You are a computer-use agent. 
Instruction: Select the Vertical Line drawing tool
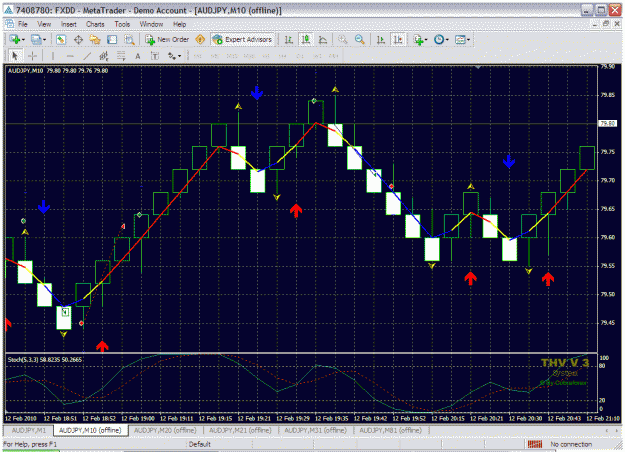[x=53, y=56]
